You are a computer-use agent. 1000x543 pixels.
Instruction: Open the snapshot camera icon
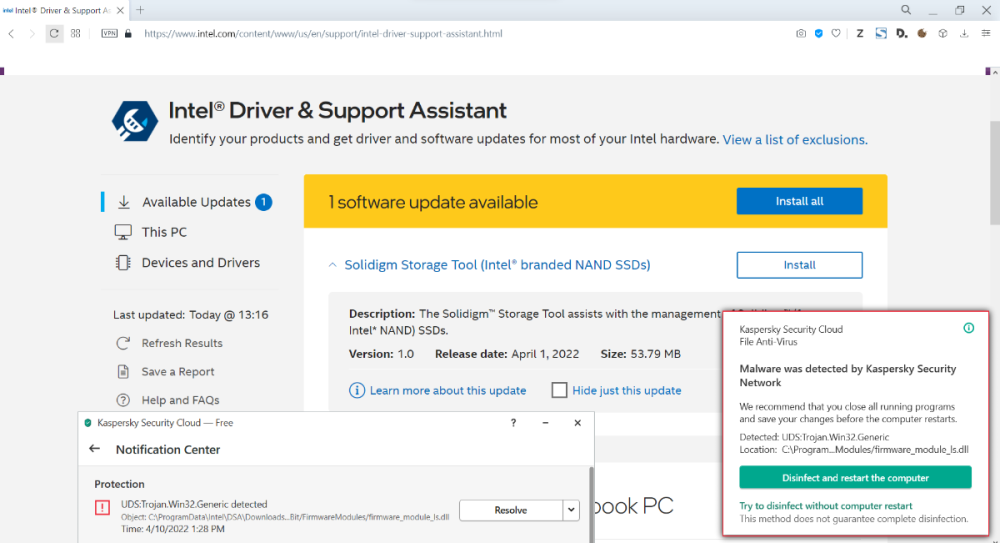tap(801, 34)
